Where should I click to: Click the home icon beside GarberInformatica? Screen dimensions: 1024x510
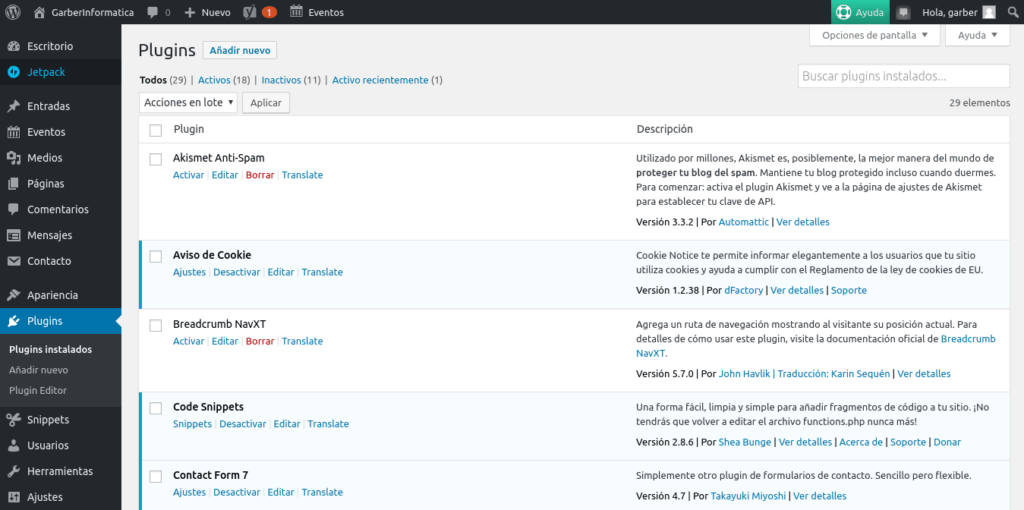click(x=39, y=12)
